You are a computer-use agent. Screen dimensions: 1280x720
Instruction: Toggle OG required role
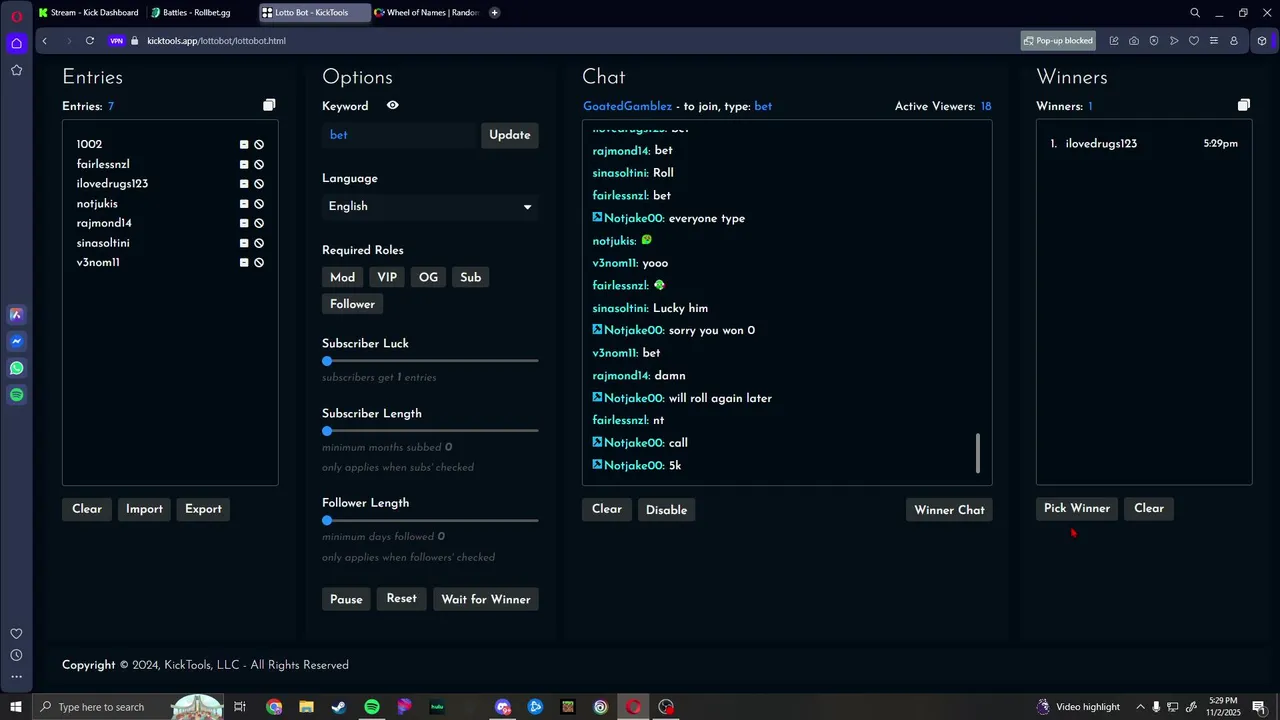click(x=428, y=277)
